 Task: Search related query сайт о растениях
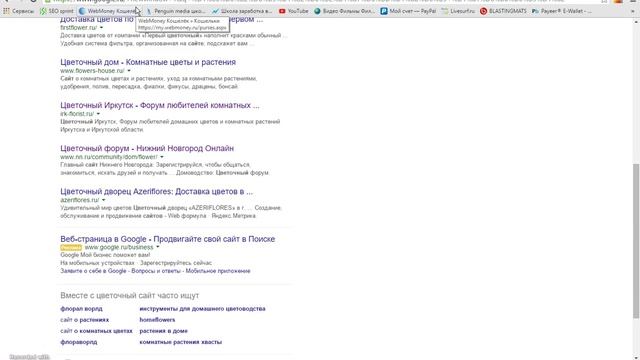pos(84,320)
